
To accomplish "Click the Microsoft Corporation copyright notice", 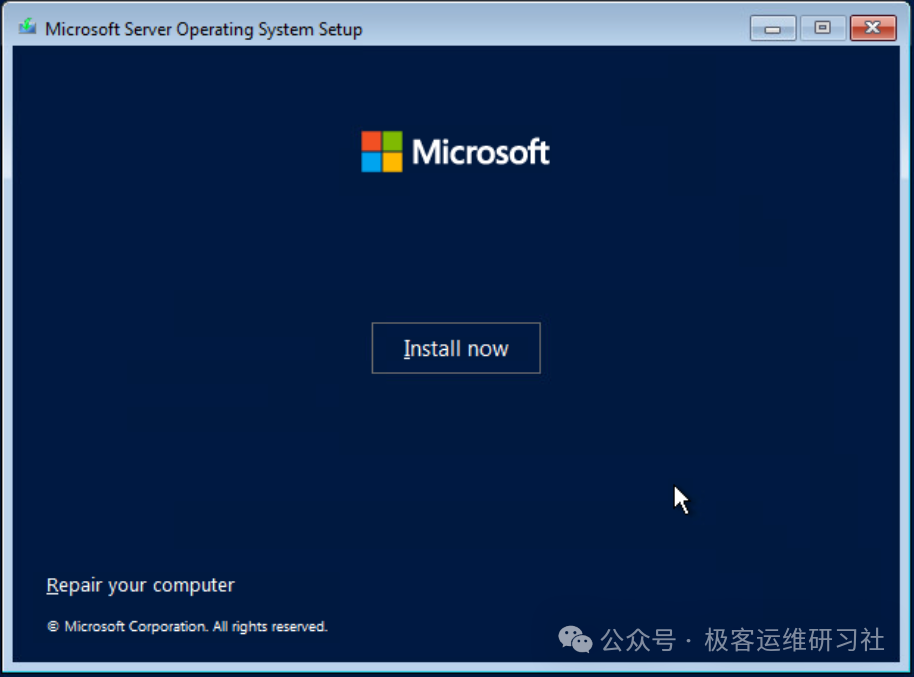I will 188,626.
